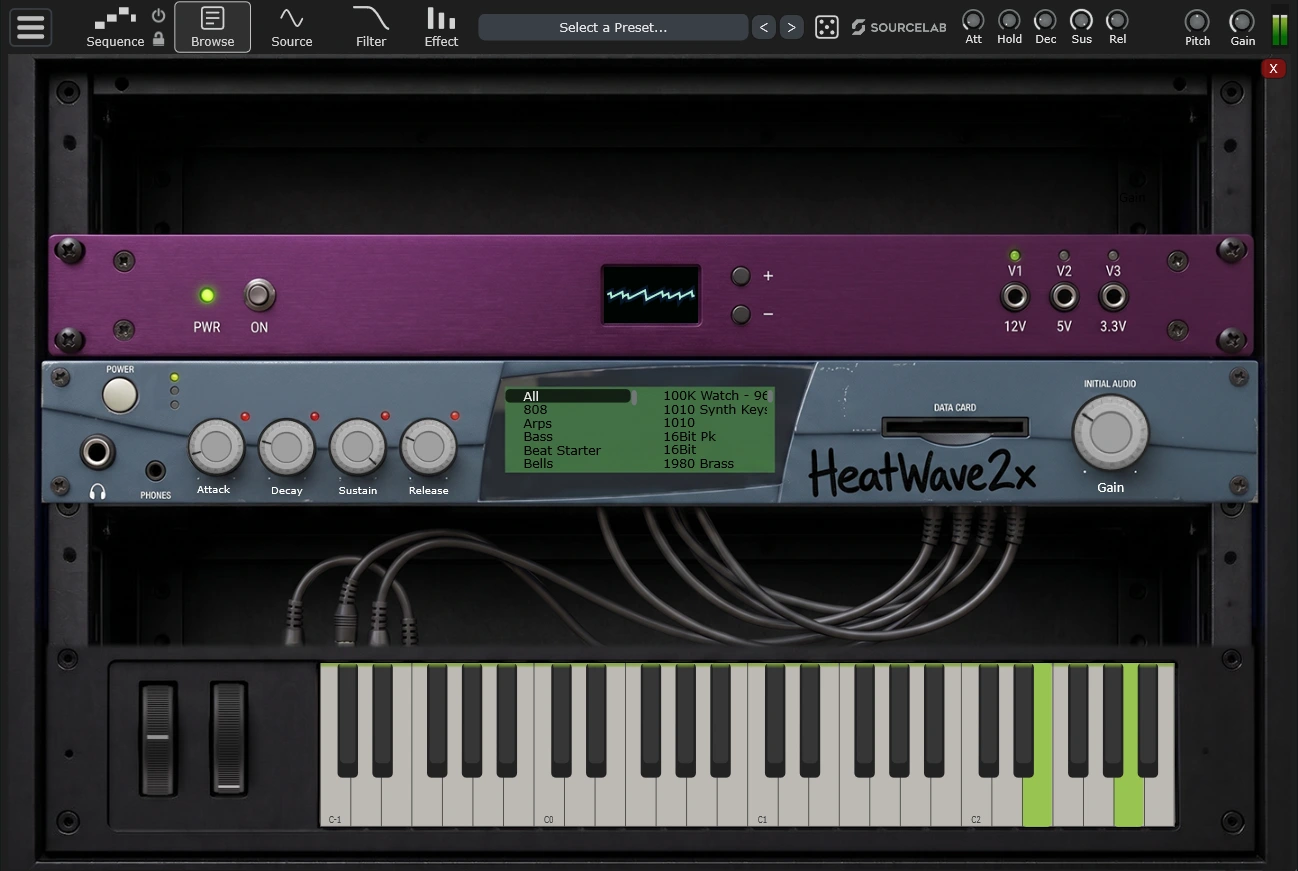Image resolution: width=1298 pixels, height=871 pixels.
Task: Click the Release knob on HeatWave2x
Action: tap(428, 446)
